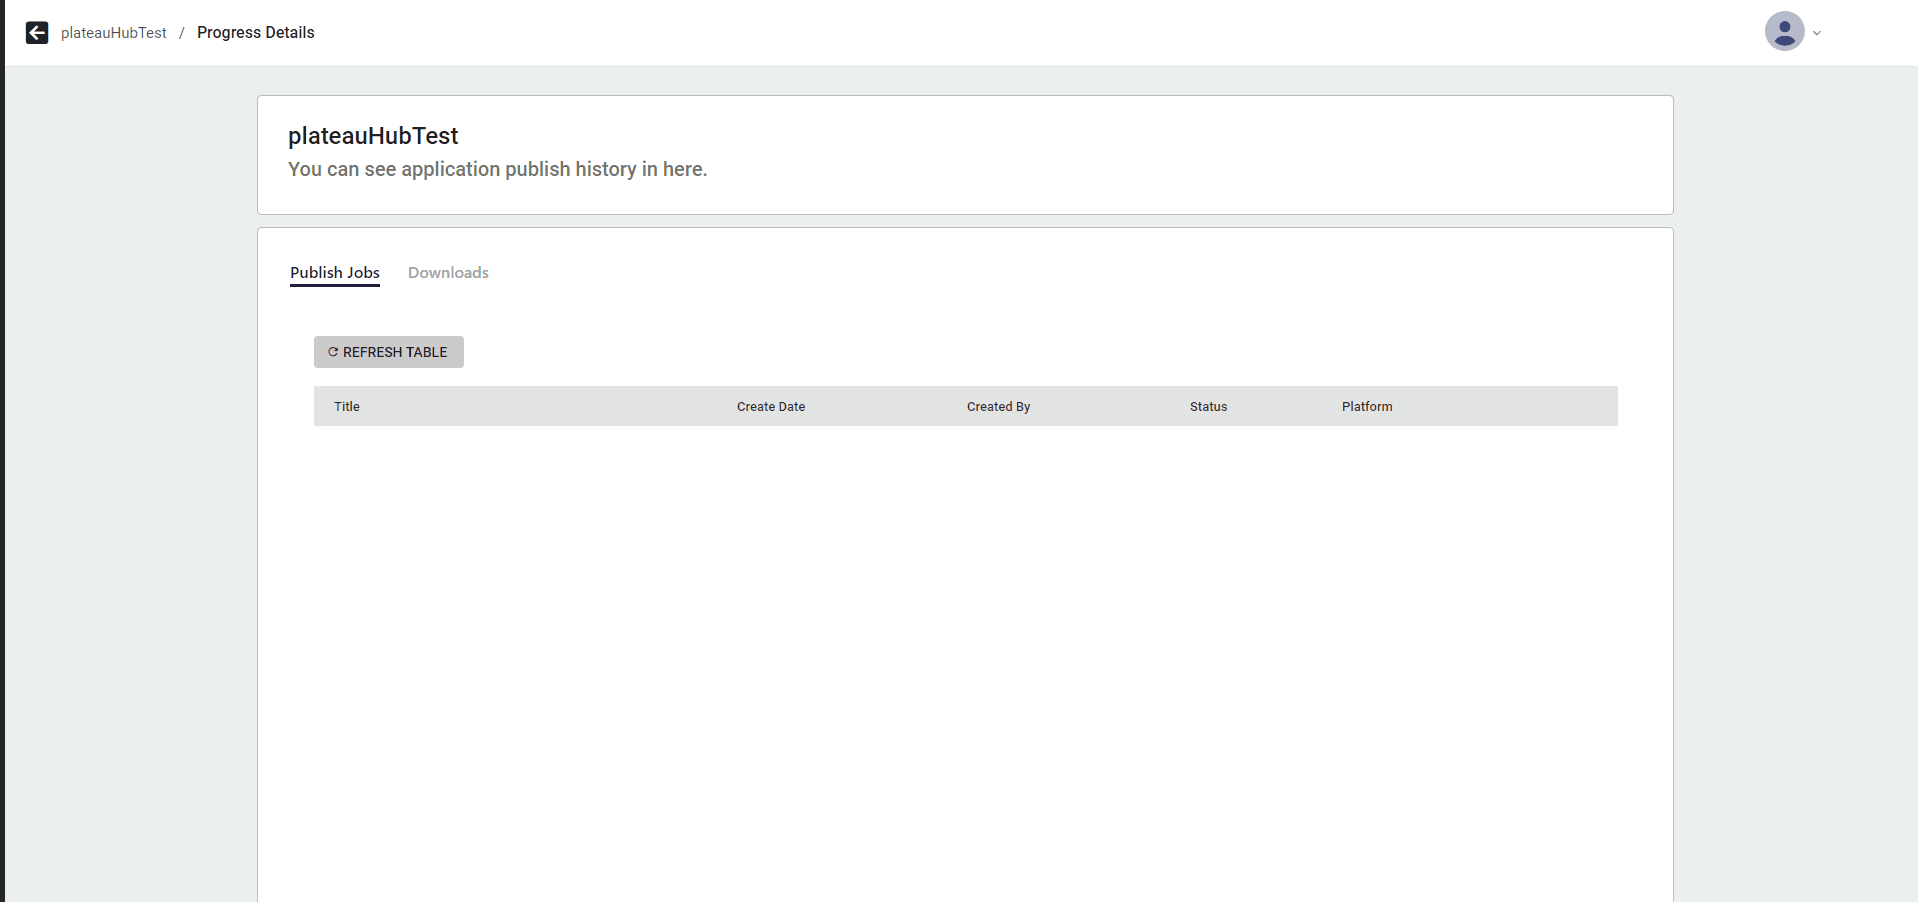Image resolution: width=1918 pixels, height=902 pixels.
Task: Click the Created By column header
Action: 998,407
